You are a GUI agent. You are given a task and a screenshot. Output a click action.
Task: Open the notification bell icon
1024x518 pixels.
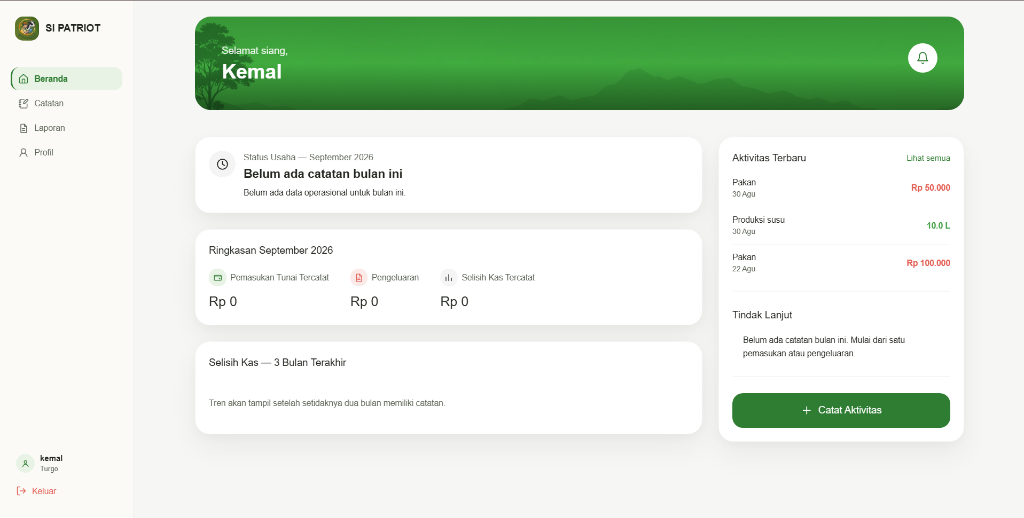click(x=922, y=58)
